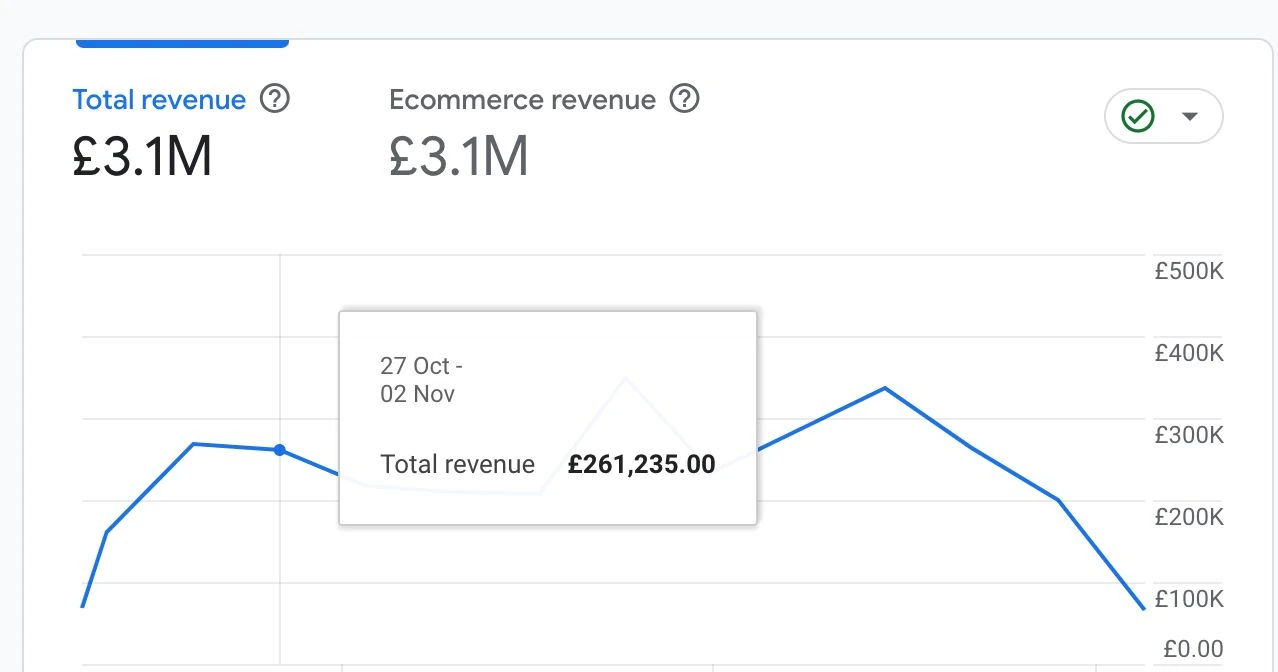This screenshot has height=672, width=1278.
Task: Click the £400K axis label
Action: pos(1189,353)
